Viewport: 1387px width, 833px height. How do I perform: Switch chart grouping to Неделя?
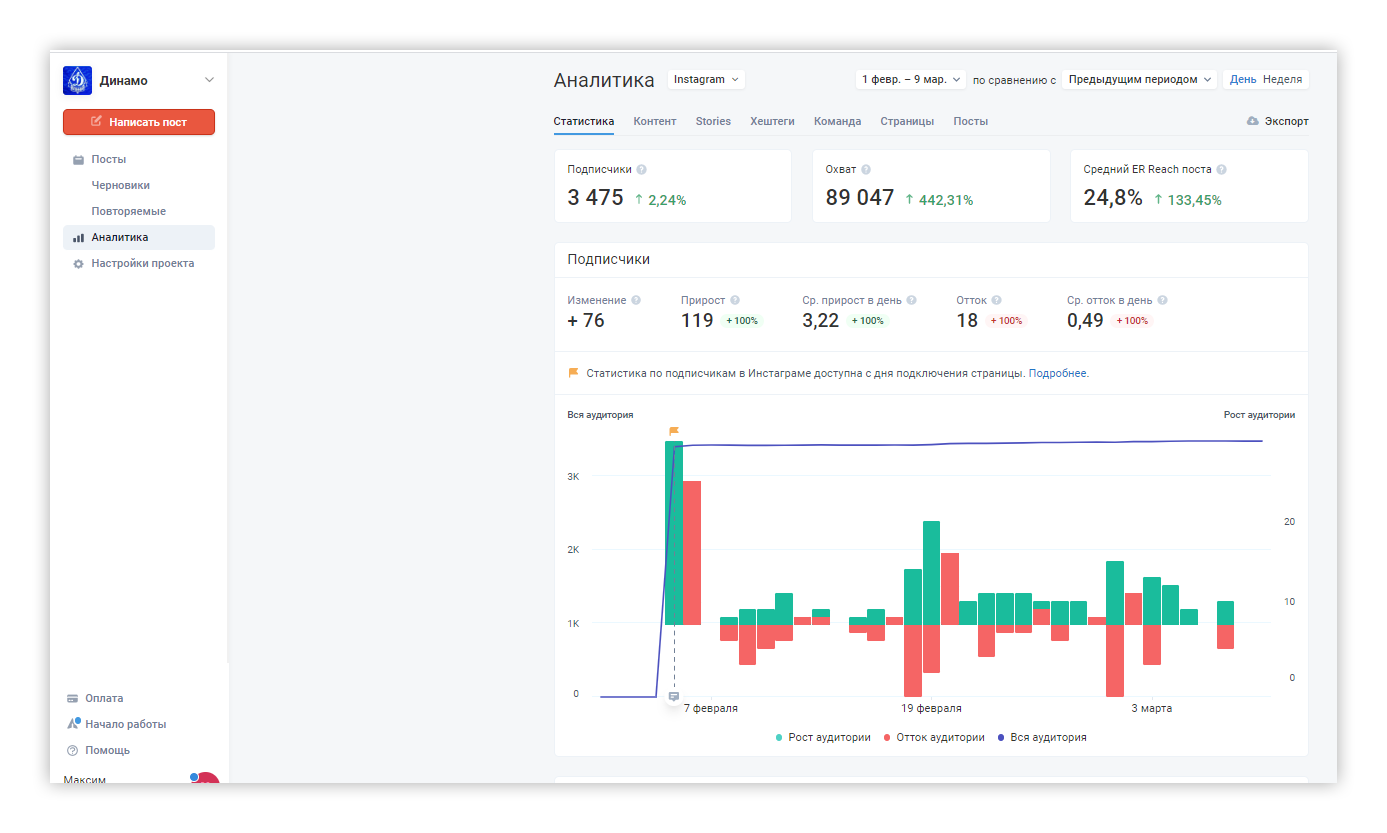pyautogui.click(x=1282, y=79)
